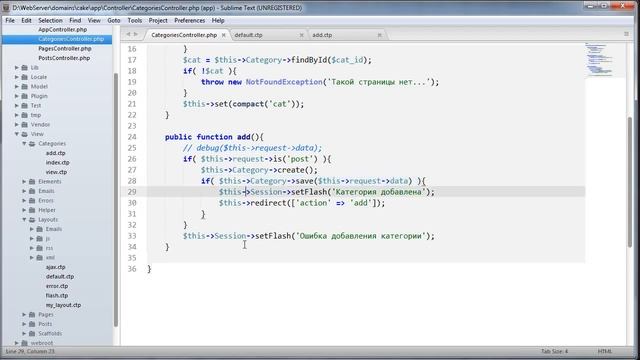The height and width of the screenshot is (360, 640).
Task: Expand the Scaffolds folder
Action: (24, 333)
